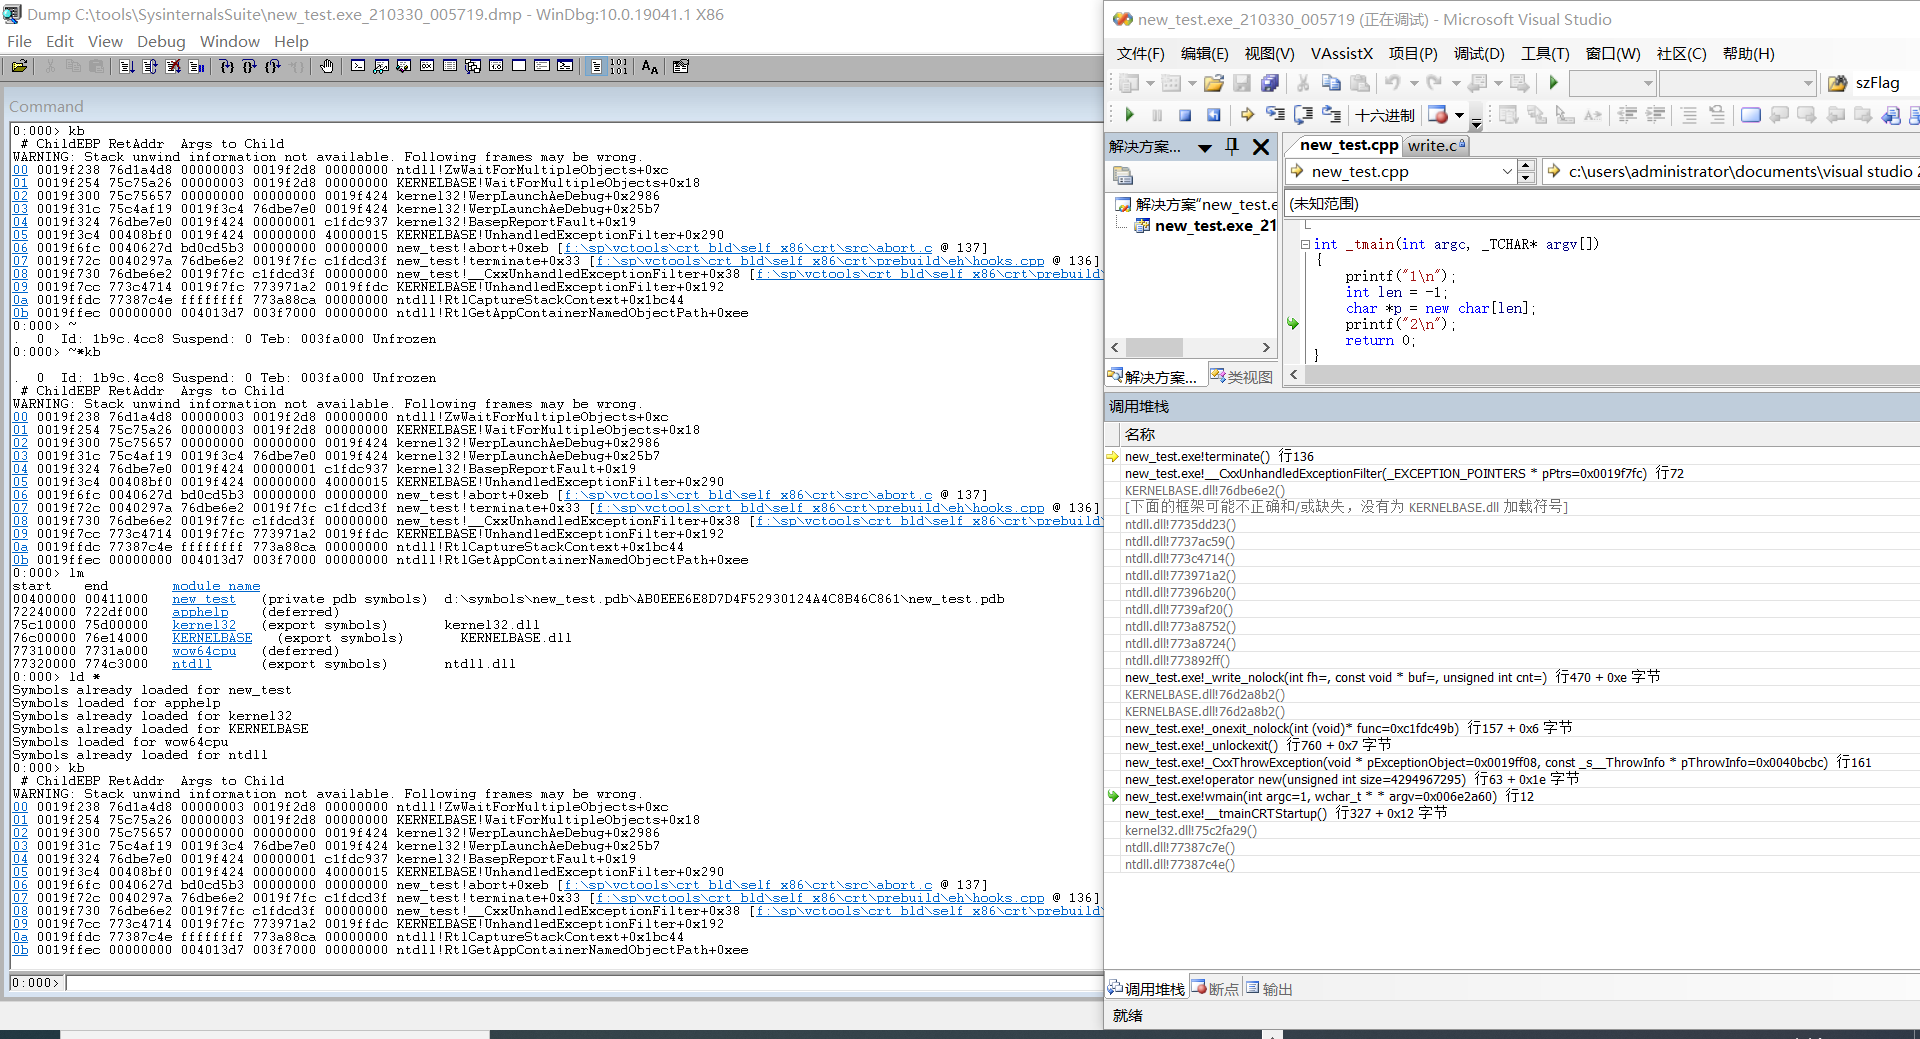The height and width of the screenshot is (1039, 1920).
Task: Open the Window menu in WinDbg
Action: click(230, 42)
